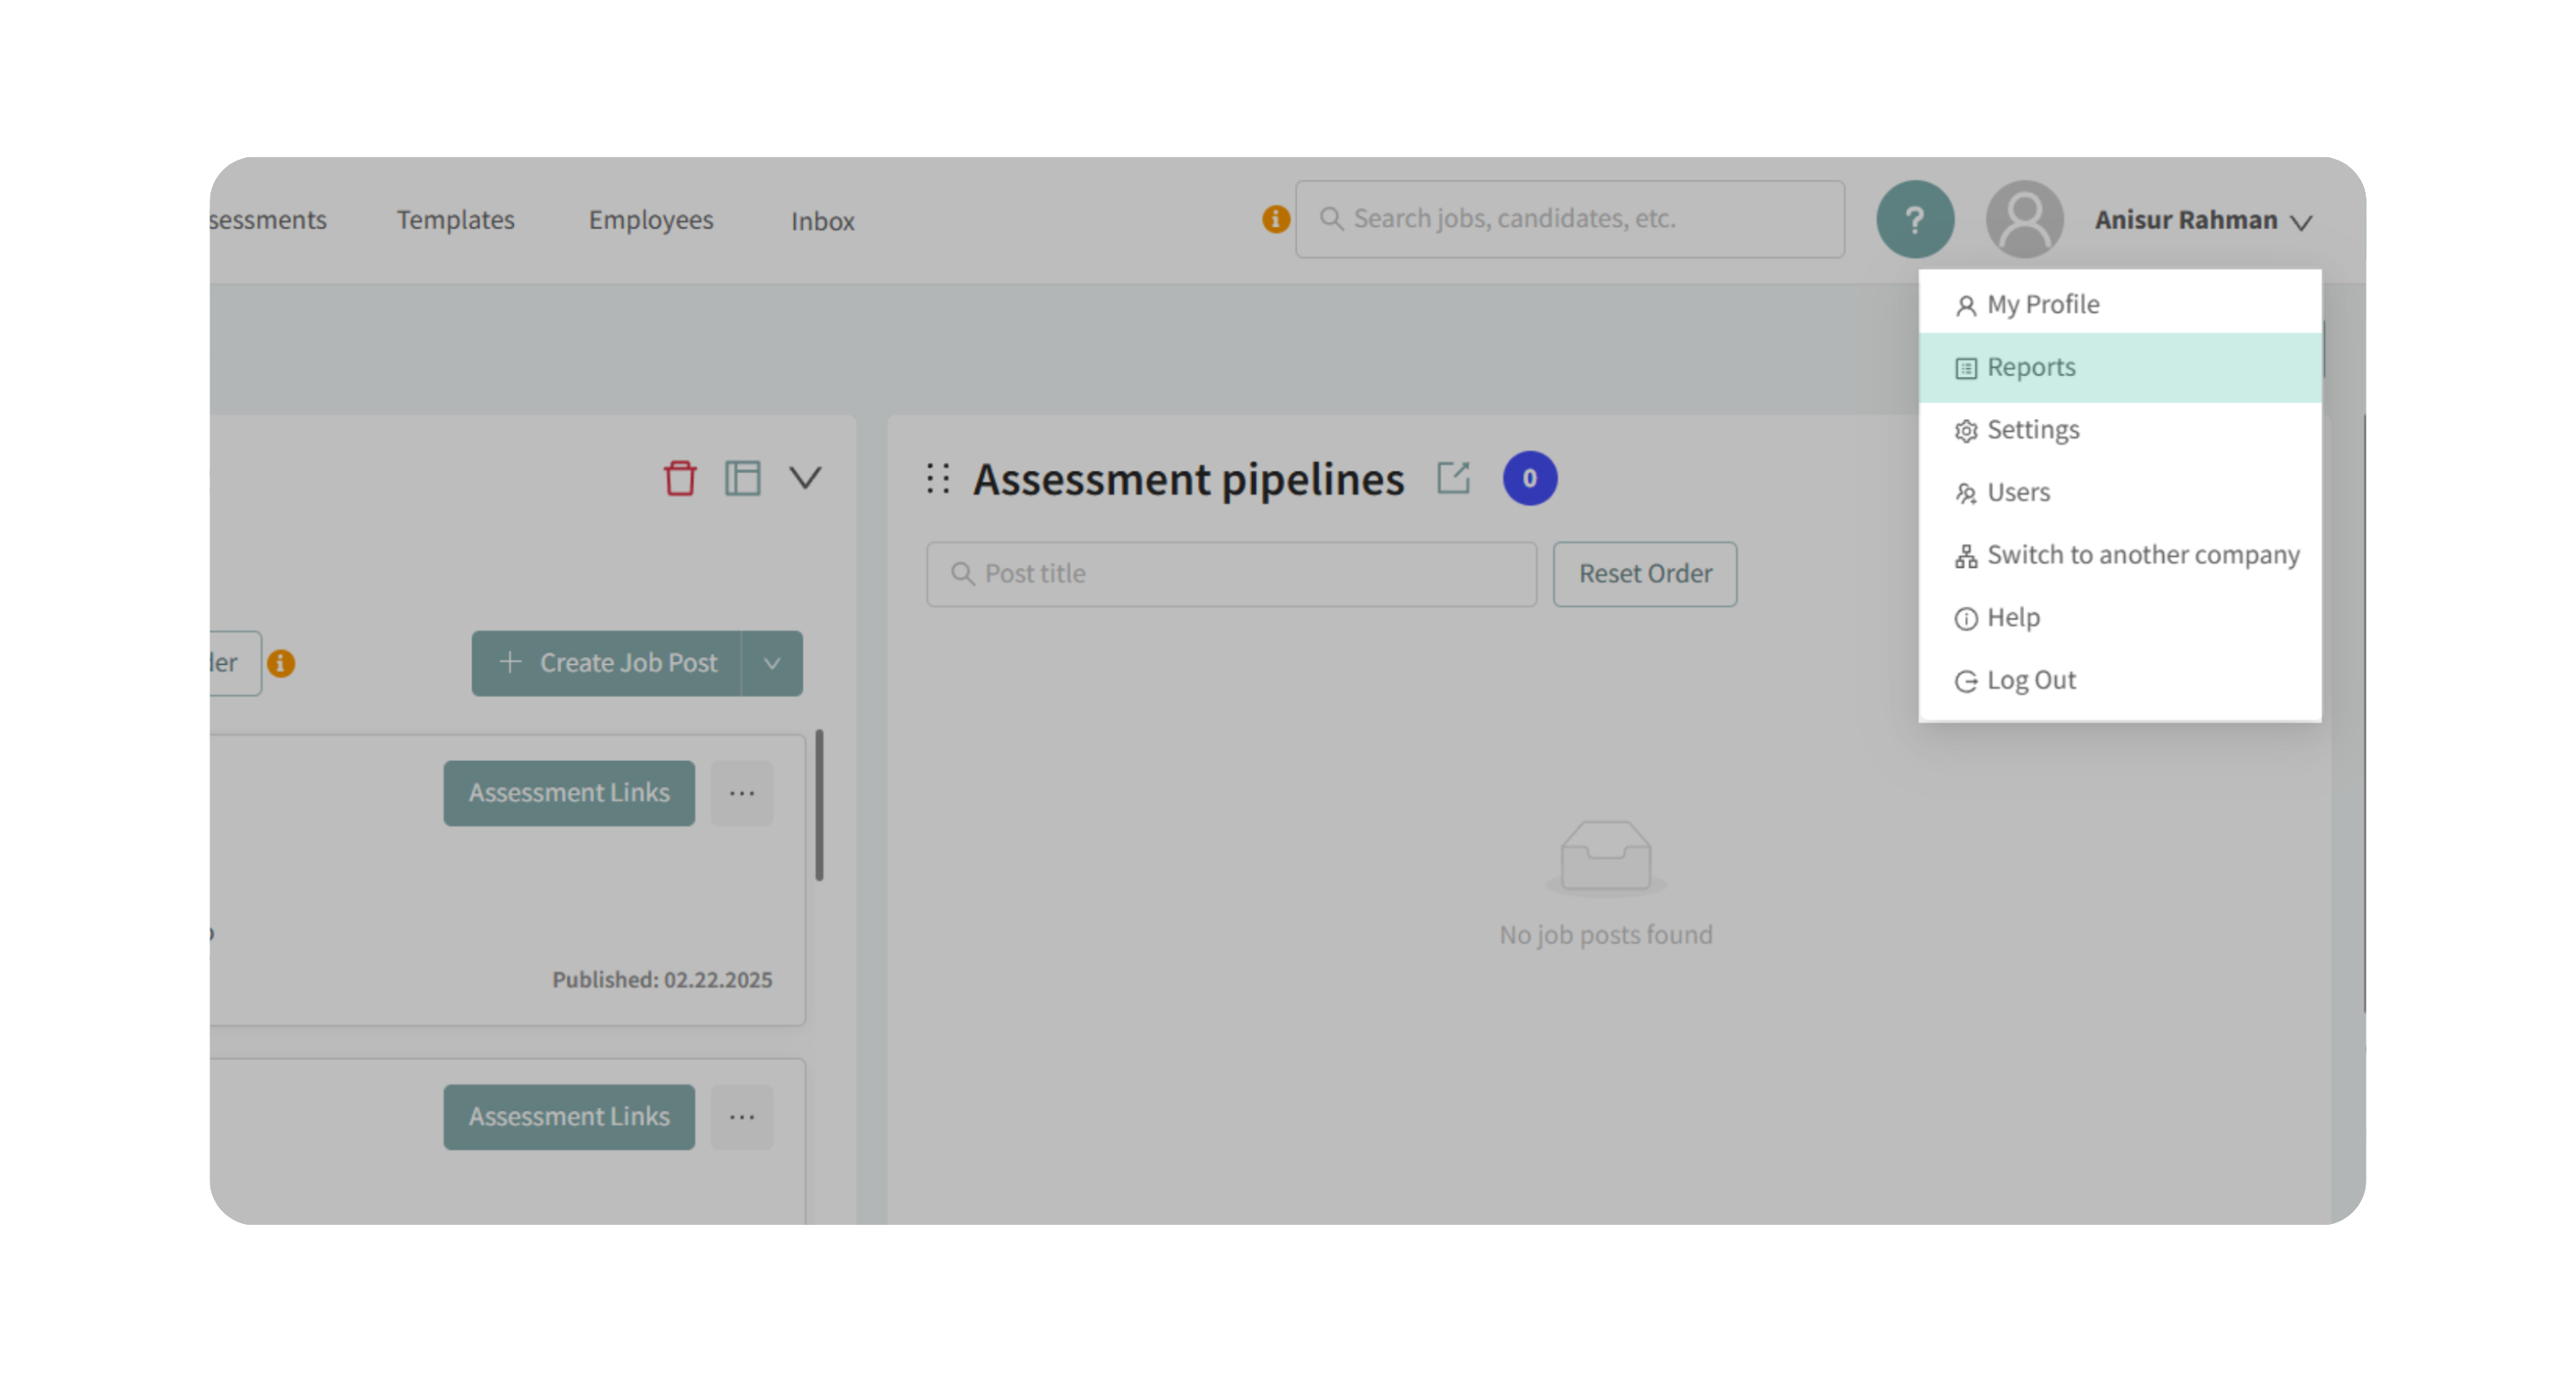This screenshot has width=2576, height=1382.
Task: Click the user avatar icon
Action: [2024, 219]
